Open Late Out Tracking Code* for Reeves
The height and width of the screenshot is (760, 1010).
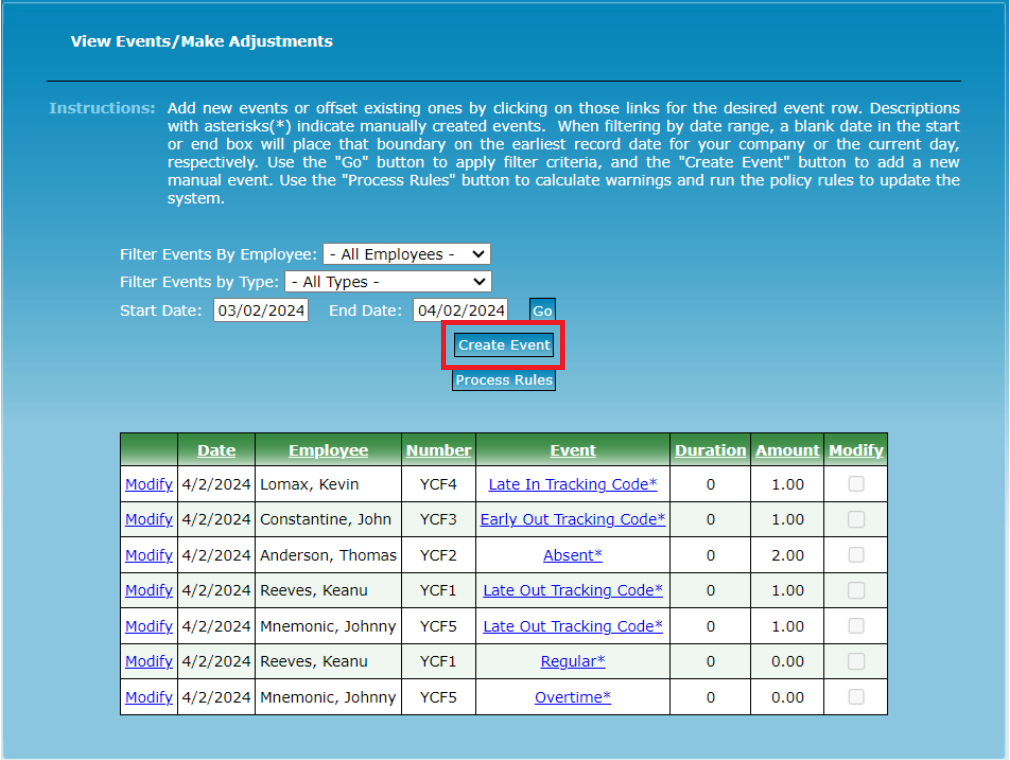click(573, 590)
